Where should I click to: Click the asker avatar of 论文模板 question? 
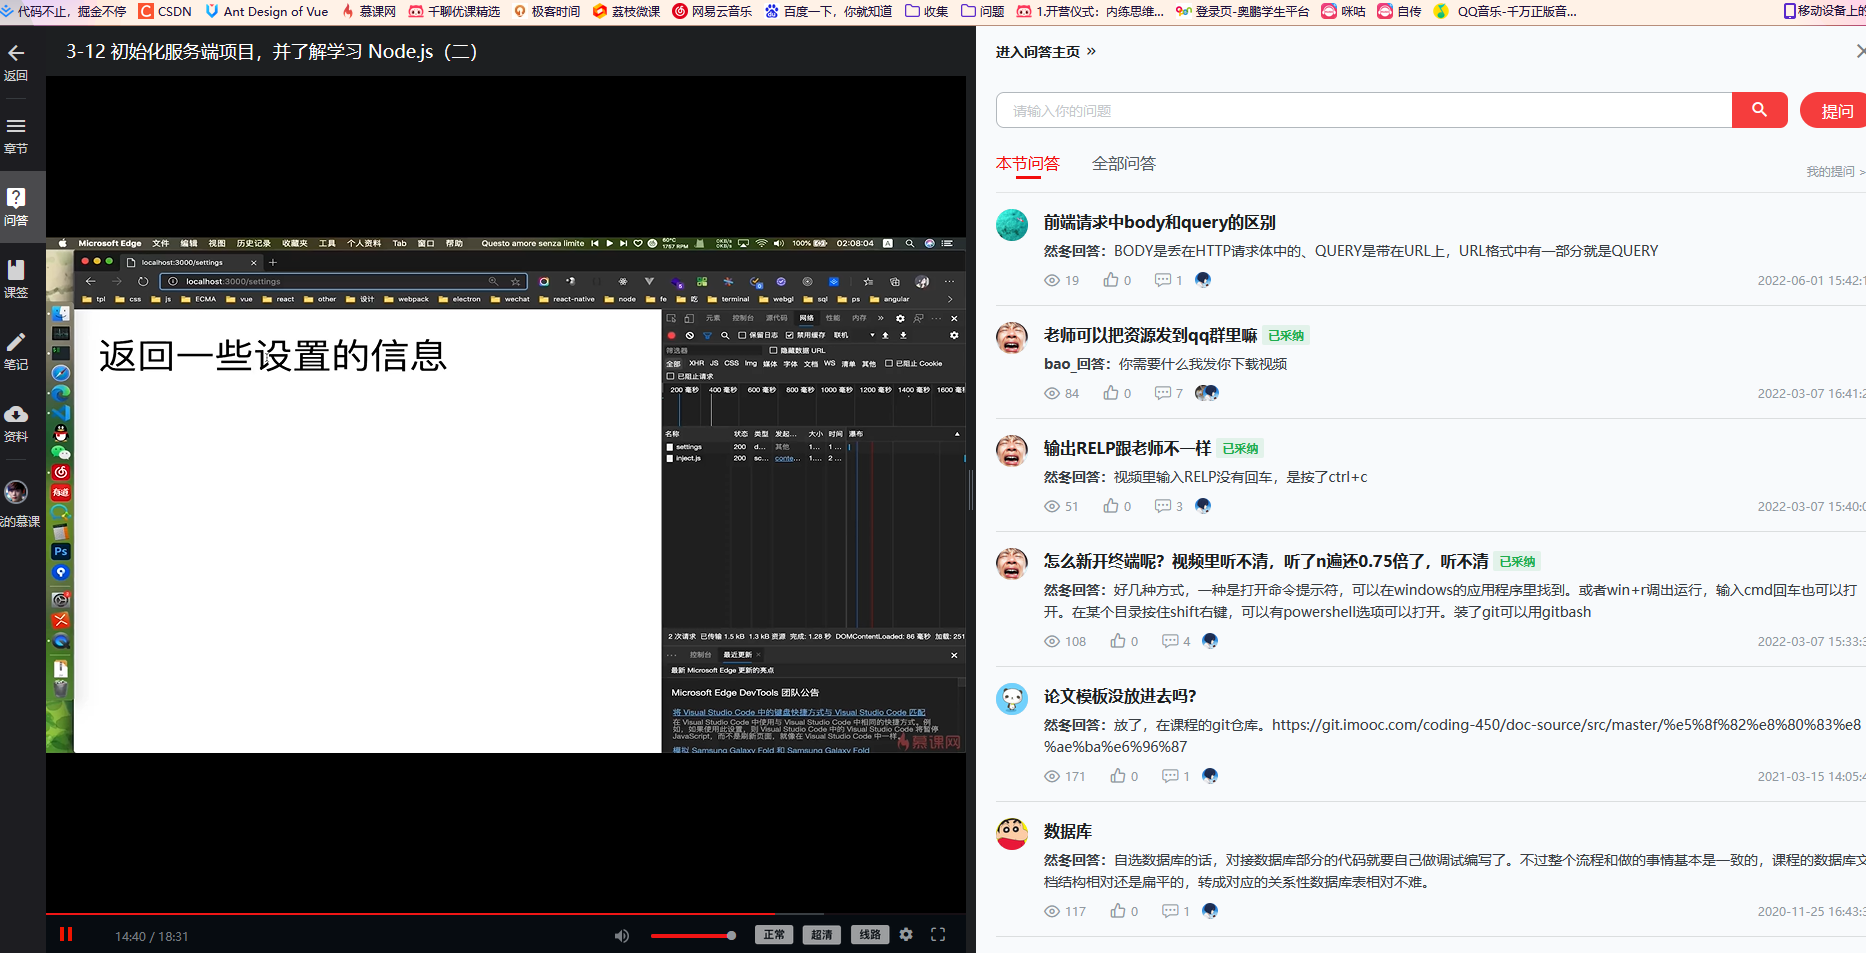tap(1012, 698)
